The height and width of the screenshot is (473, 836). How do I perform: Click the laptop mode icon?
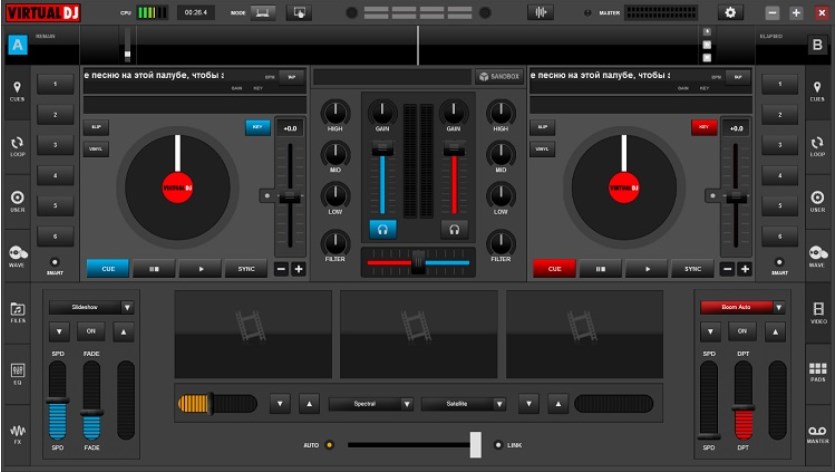tap(262, 13)
